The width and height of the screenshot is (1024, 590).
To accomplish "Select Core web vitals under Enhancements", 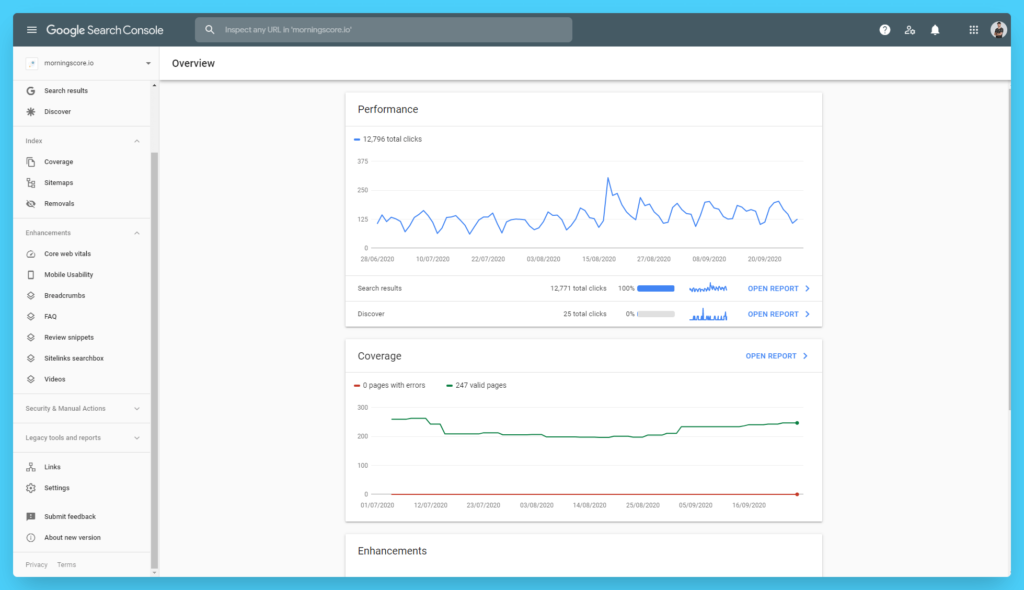I will pos(66,253).
